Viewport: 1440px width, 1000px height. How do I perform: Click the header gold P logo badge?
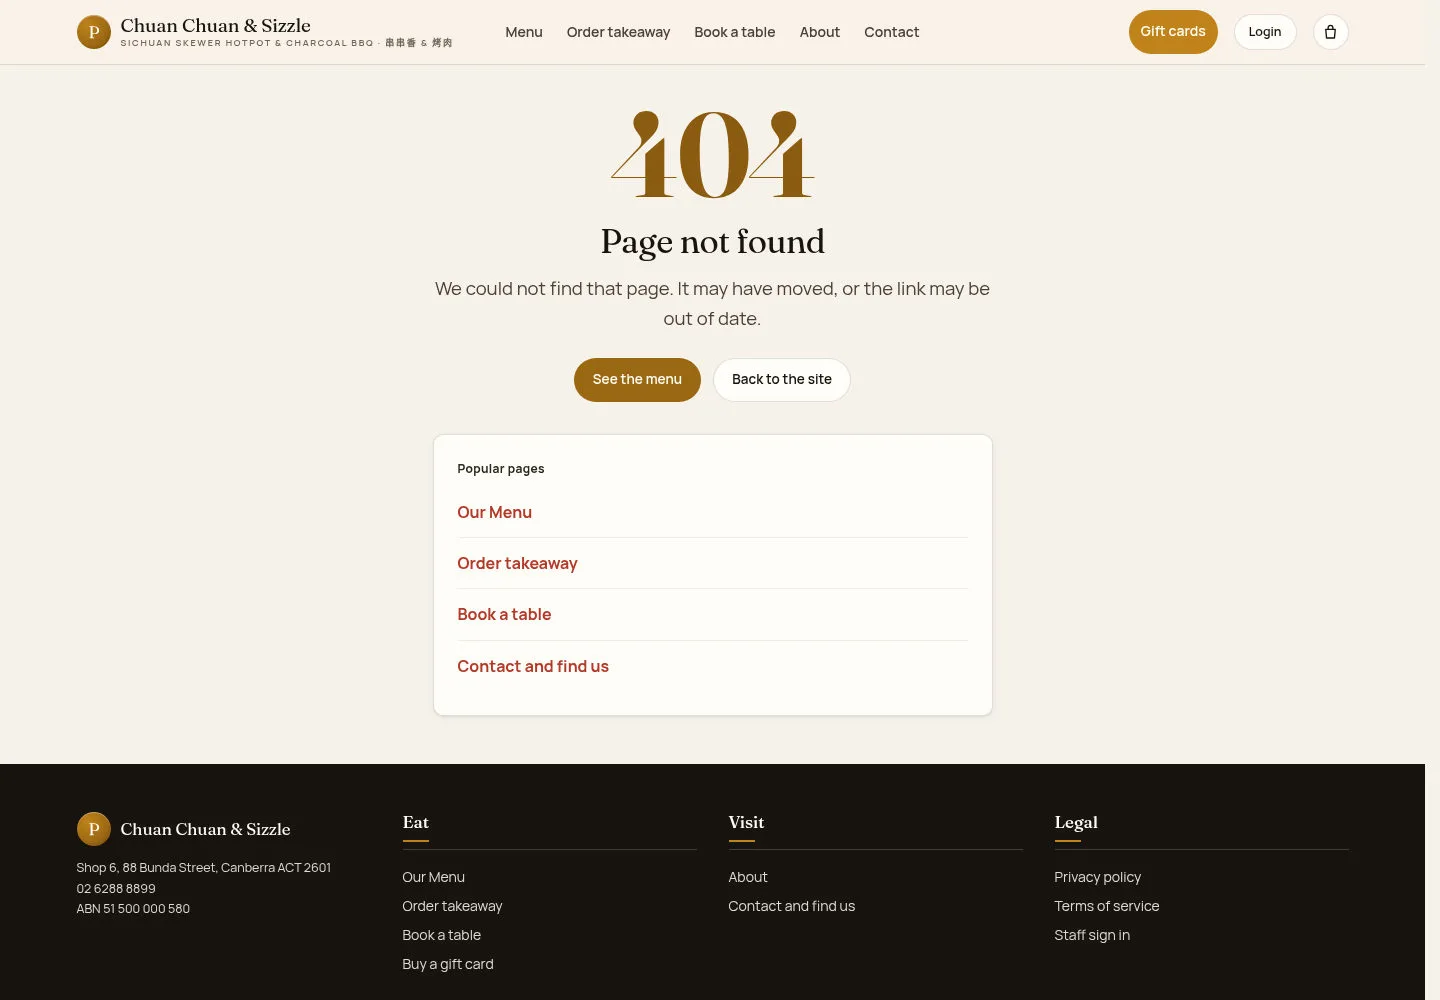coord(94,32)
